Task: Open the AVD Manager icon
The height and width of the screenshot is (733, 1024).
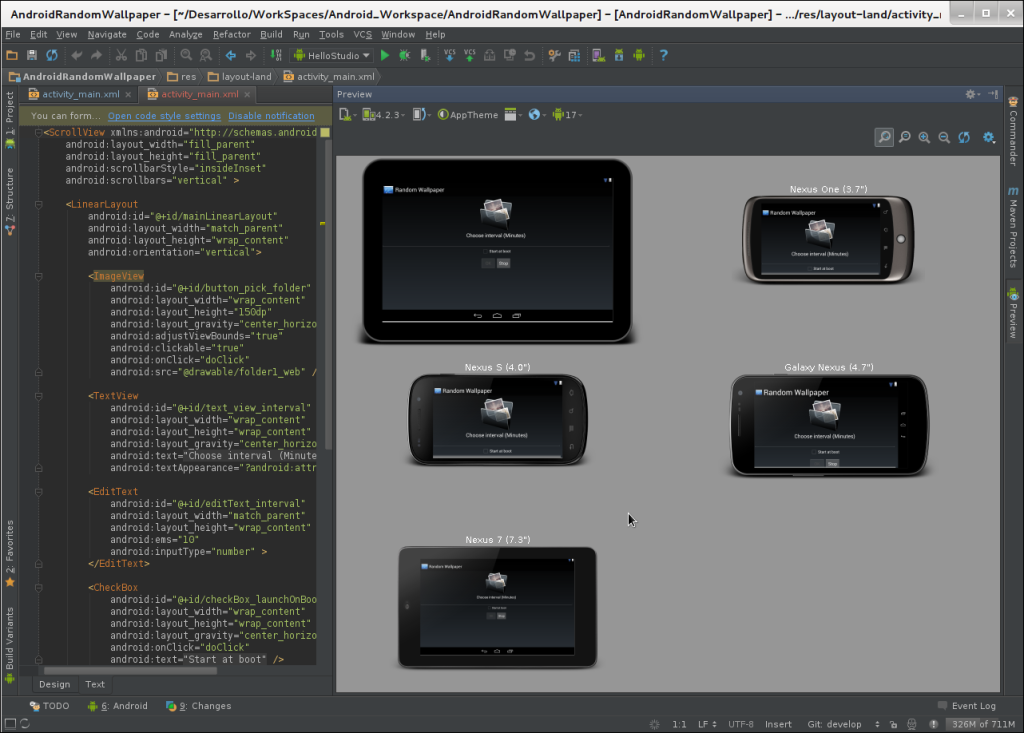Action: click(x=598, y=56)
